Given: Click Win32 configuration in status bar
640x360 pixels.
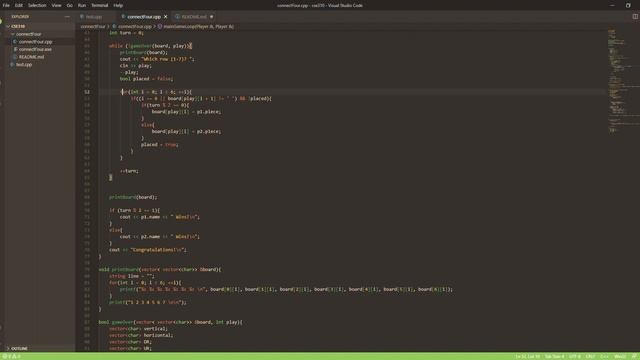Looking at the screenshot, I should pyautogui.click(x=620, y=356).
